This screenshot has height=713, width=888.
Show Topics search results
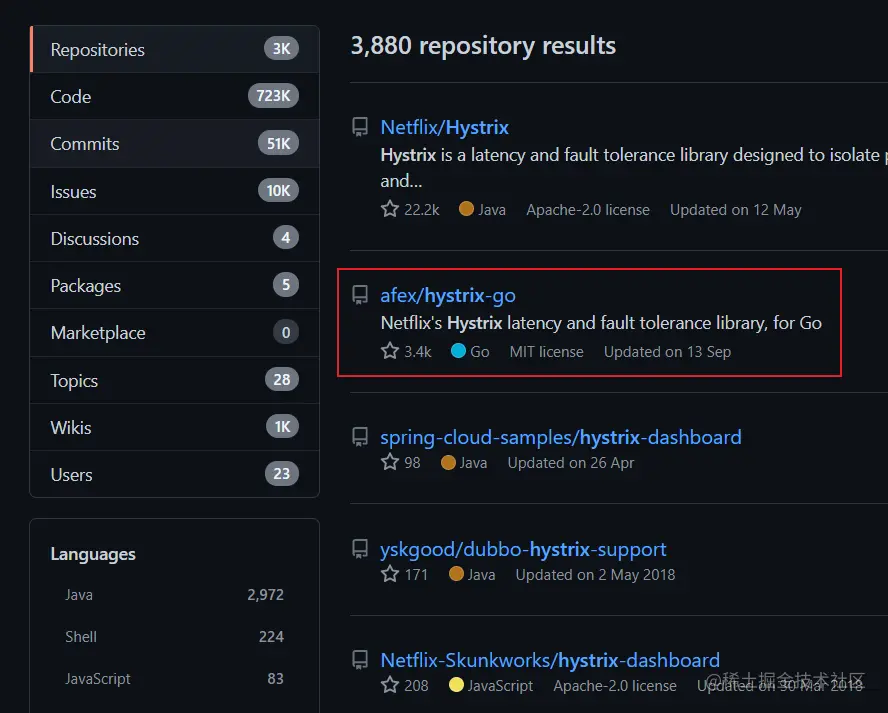(174, 380)
